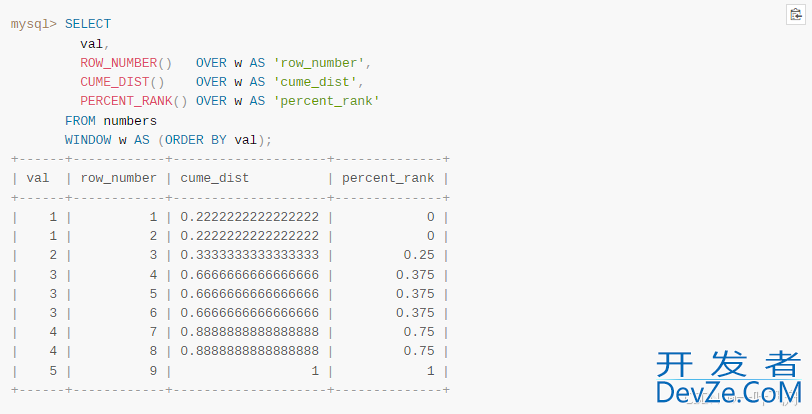Viewport: 812px width, 414px height.
Task: Click the 0.3333333333333333 cume_dist value
Action: [x=249, y=255]
